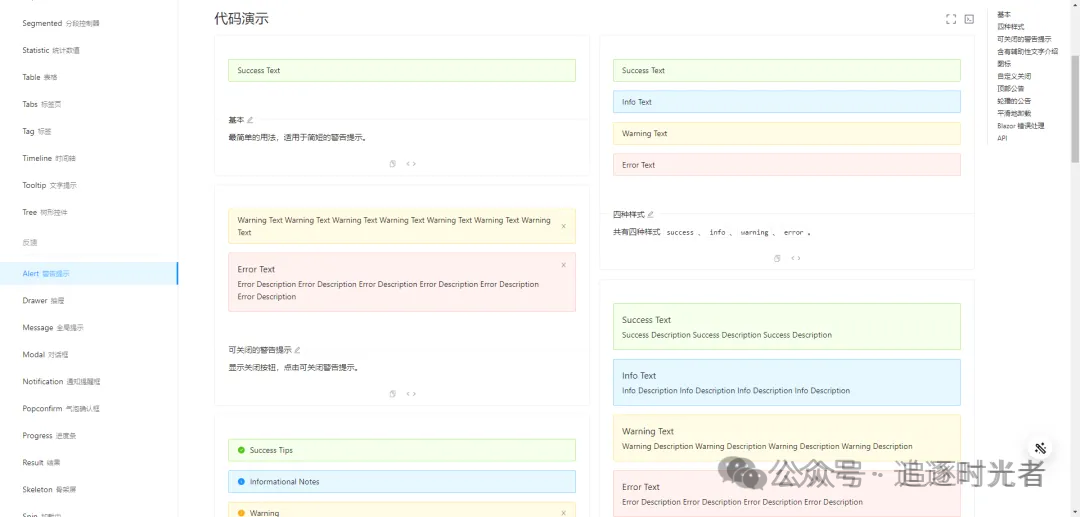Close the Warning Text alert

coord(563,226)
